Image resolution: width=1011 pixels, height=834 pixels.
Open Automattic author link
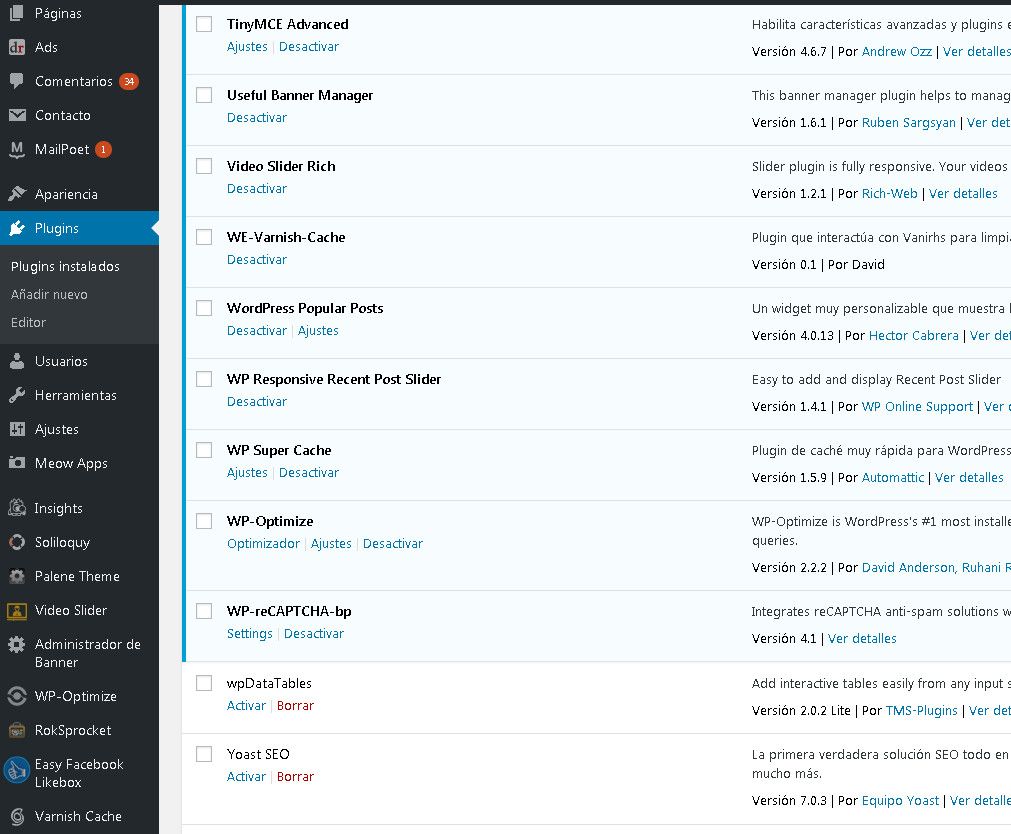(892, 477)
